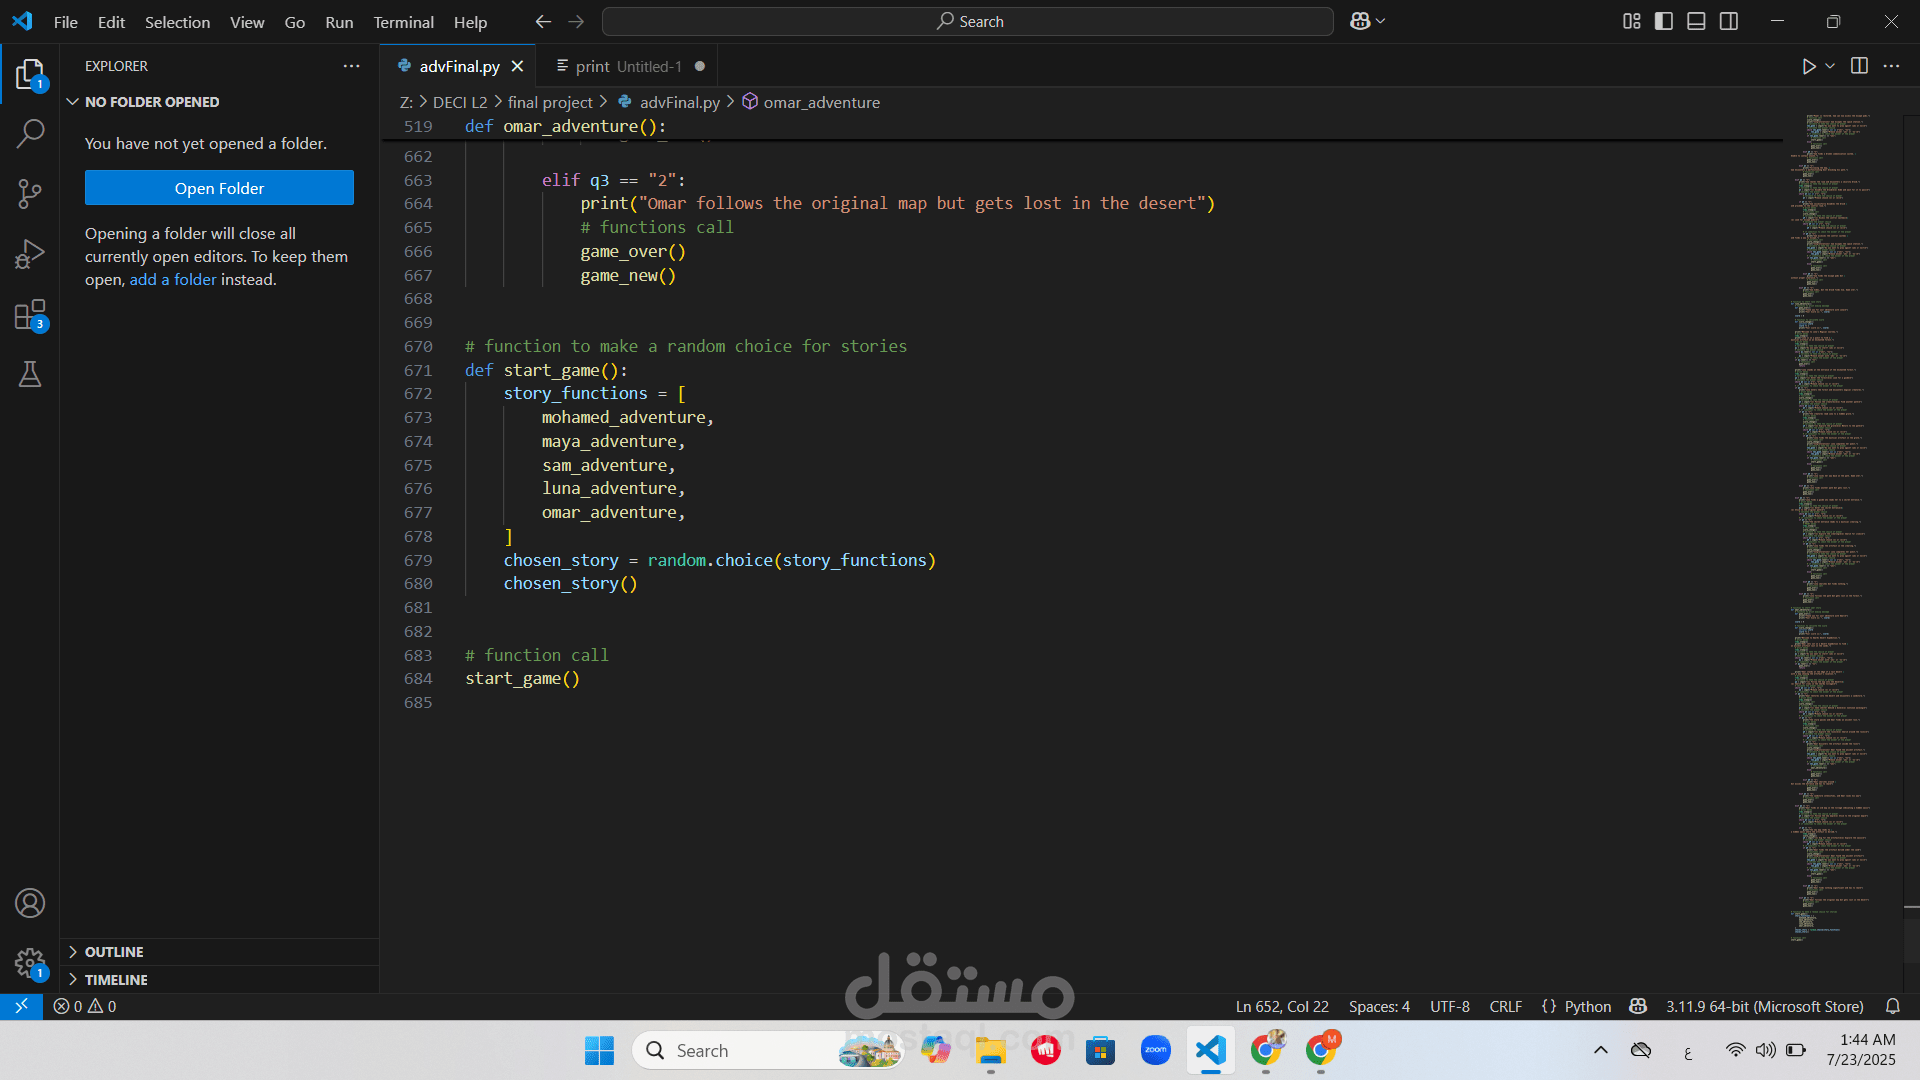Screen dimensions: 1920x1080
Task: Expand the TIMELINE section
Action: coord(116,980)
